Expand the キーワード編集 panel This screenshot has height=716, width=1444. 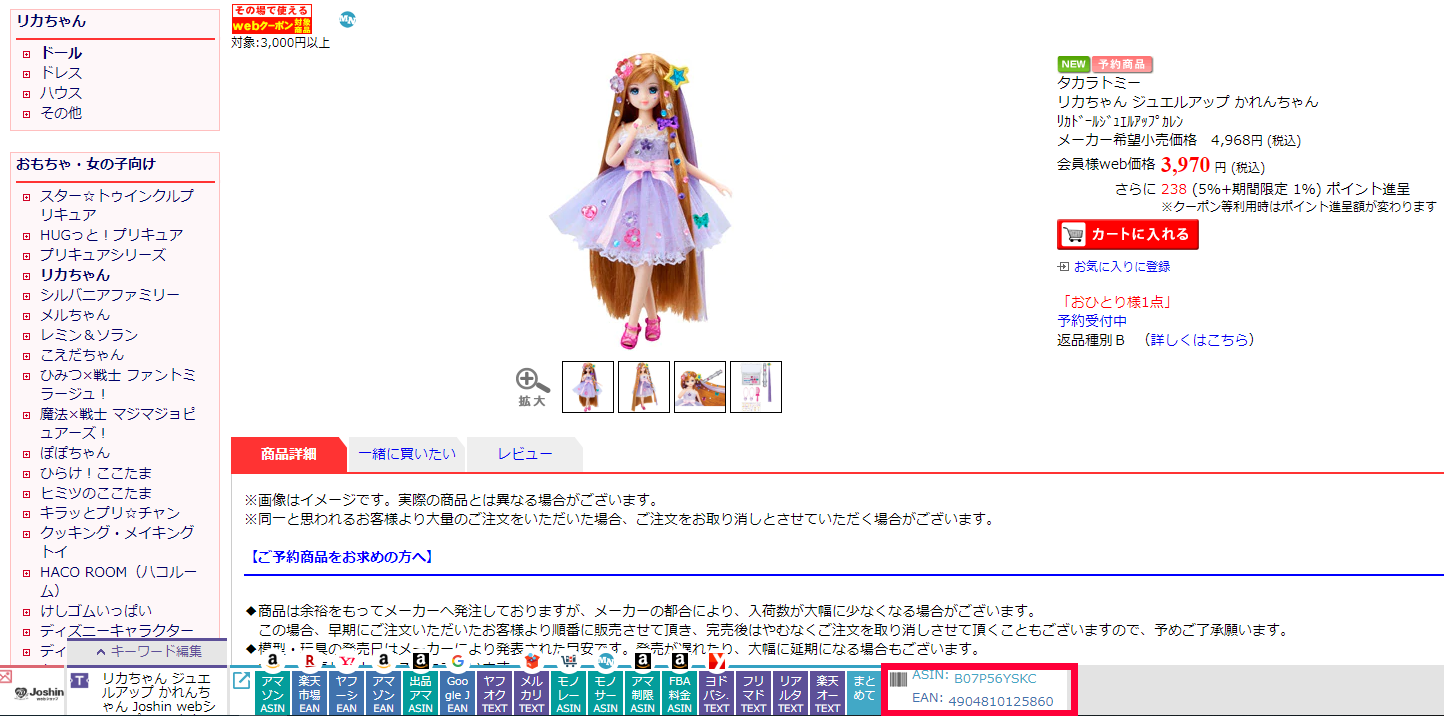pyautogui.click(x=148, y=652)
